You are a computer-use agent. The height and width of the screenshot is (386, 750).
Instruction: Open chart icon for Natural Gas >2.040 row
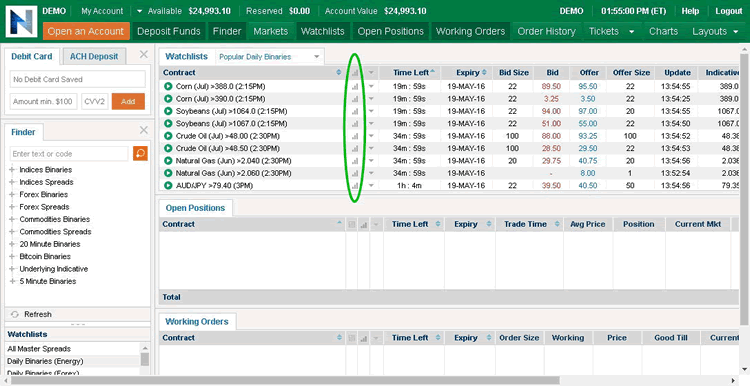click(x=354, y=161)
